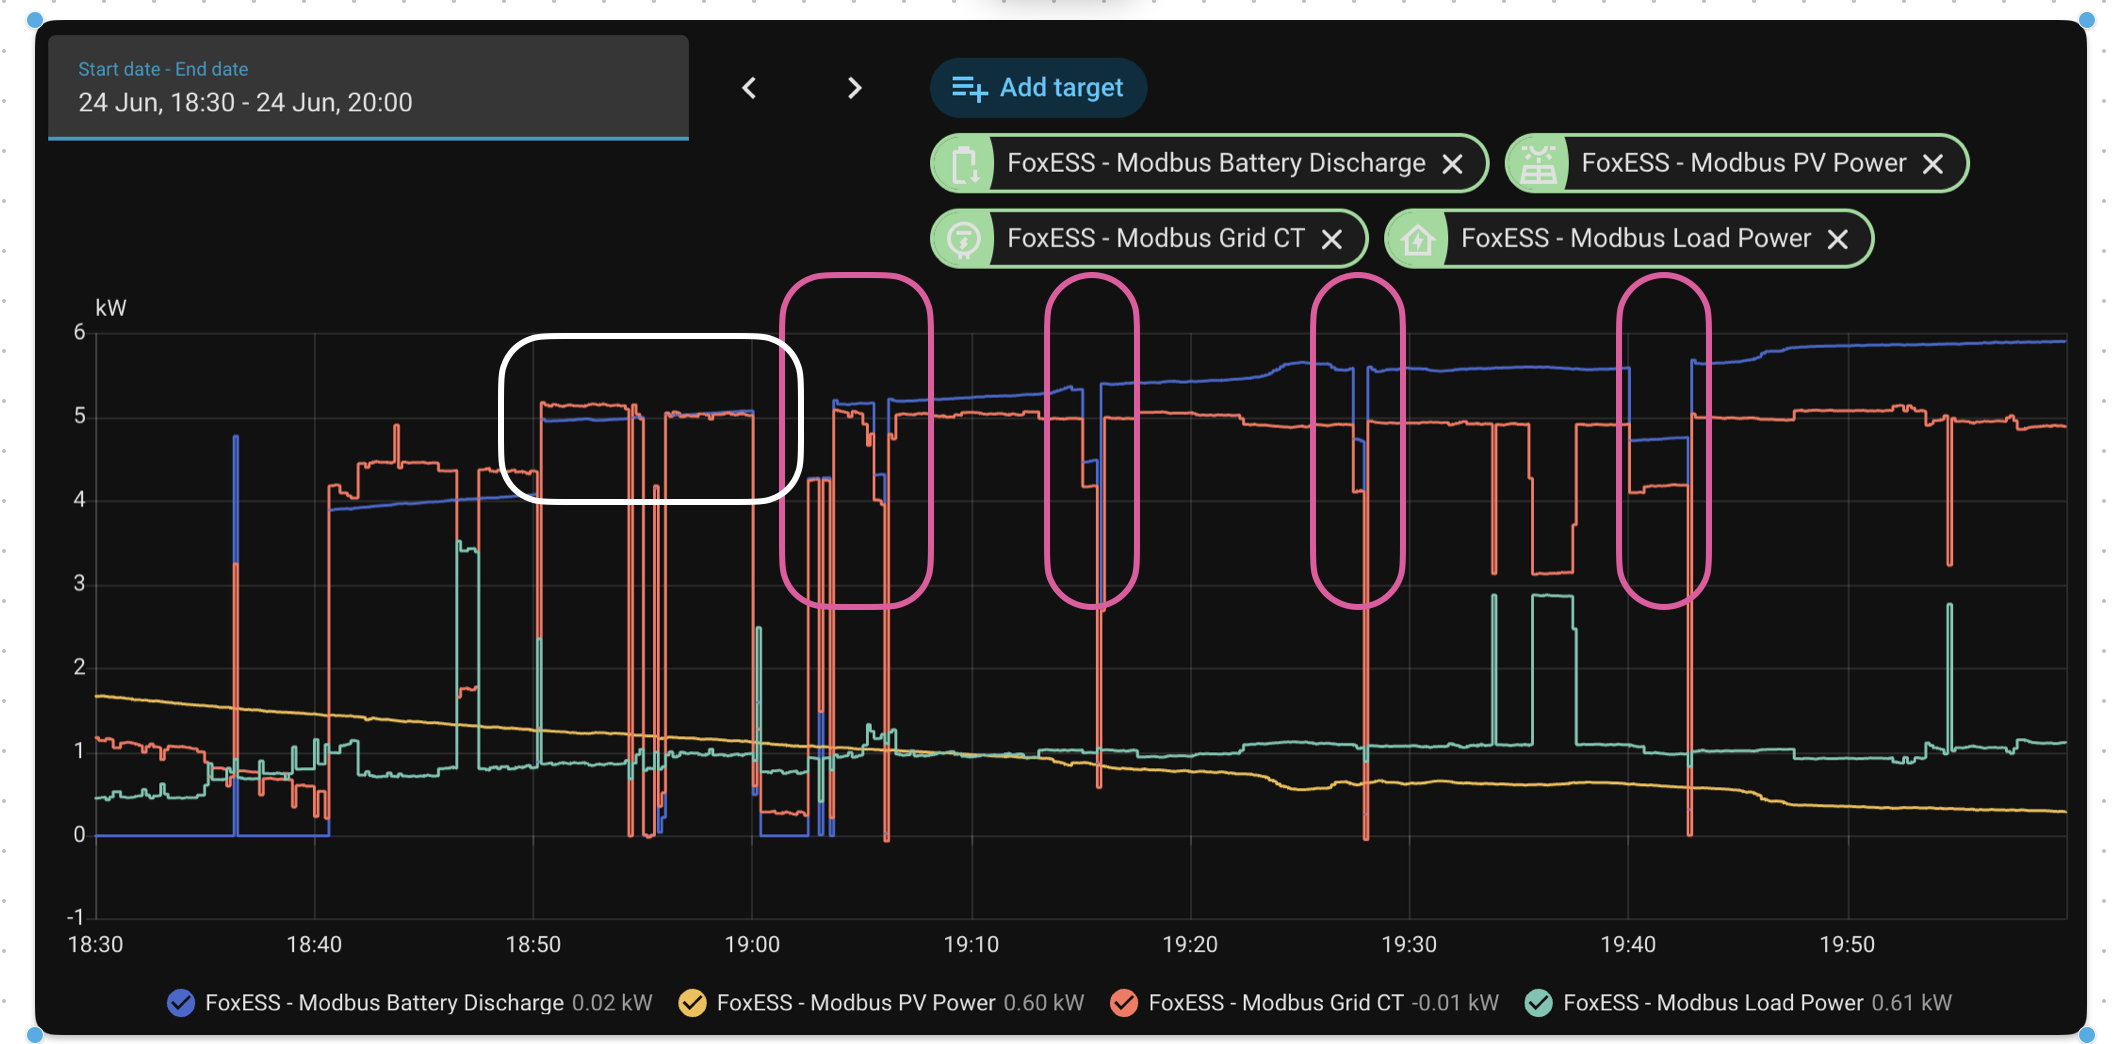This screenshot has width=2126, height=1044.
Task: Click the grid meter icon on Grid CT chip
Action: tap(964, 239)
